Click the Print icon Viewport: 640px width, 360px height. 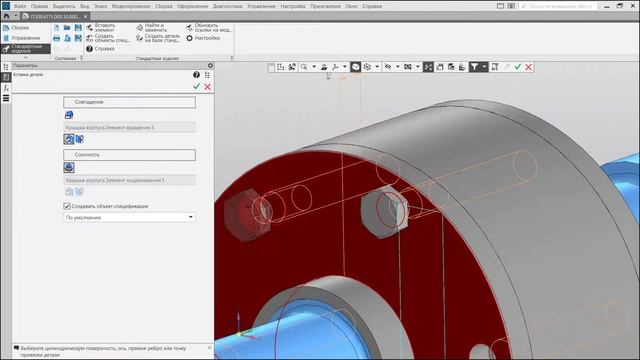pos(56,38)
